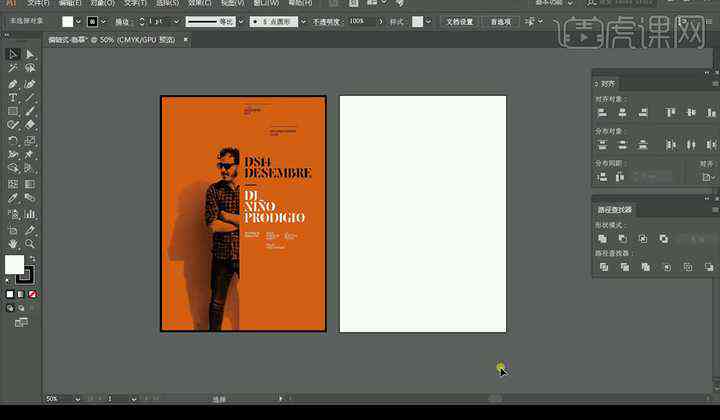Open the 文件(F) menu
This screenshot has width=720, height=420.
pos(38,3)
